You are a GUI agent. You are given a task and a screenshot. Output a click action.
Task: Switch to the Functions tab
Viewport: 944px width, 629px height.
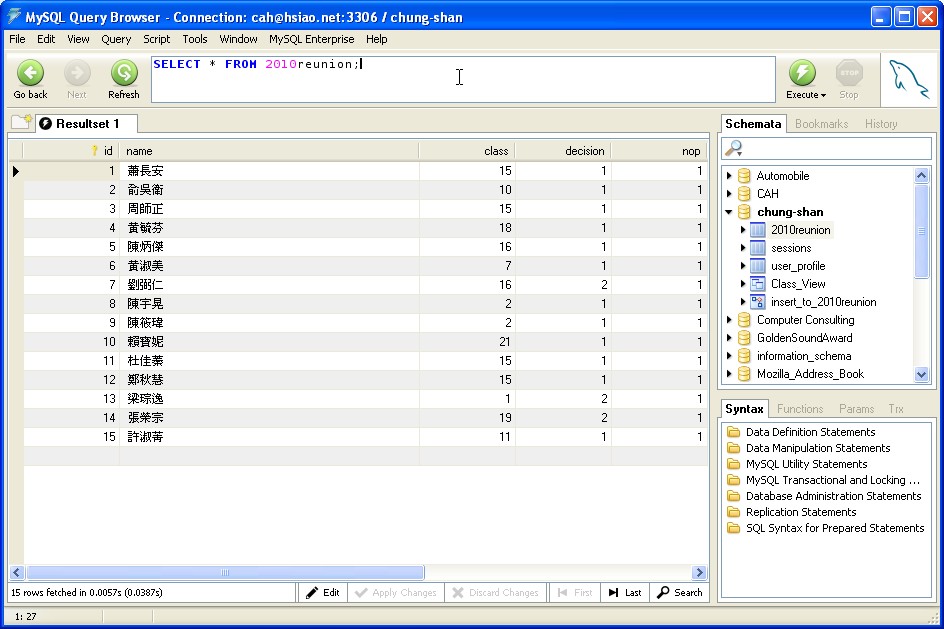click(x=800, y=409)
